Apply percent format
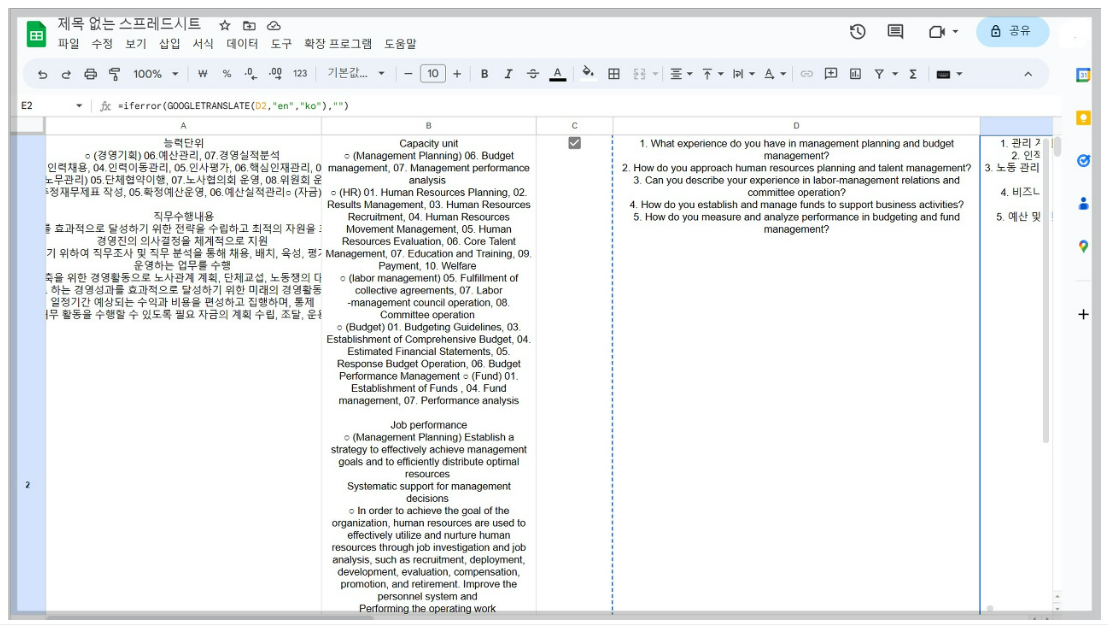This screenshot has width=1108, height=625. [227, 74]
